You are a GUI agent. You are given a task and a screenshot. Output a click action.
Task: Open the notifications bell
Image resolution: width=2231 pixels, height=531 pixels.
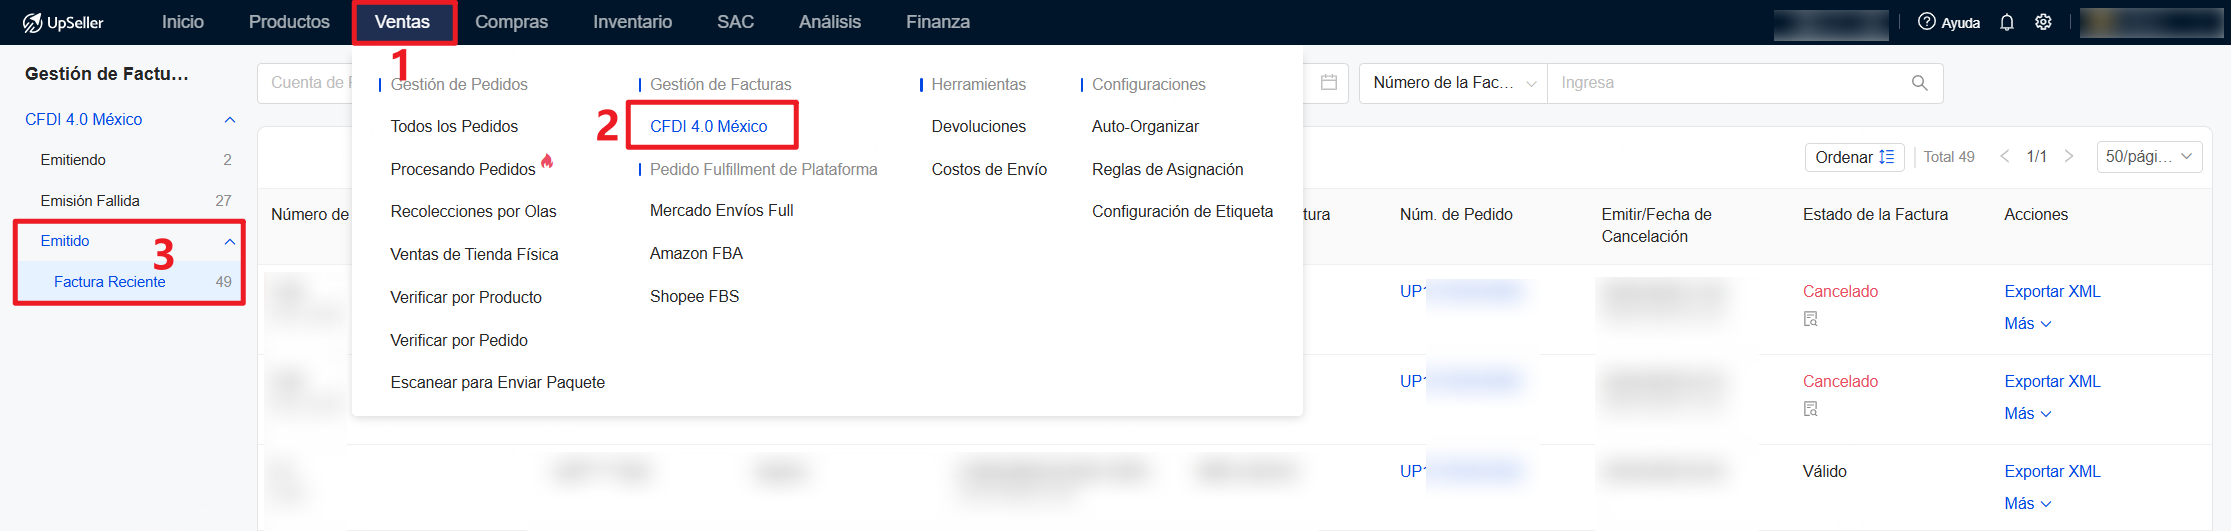(x=2006, y=22)
